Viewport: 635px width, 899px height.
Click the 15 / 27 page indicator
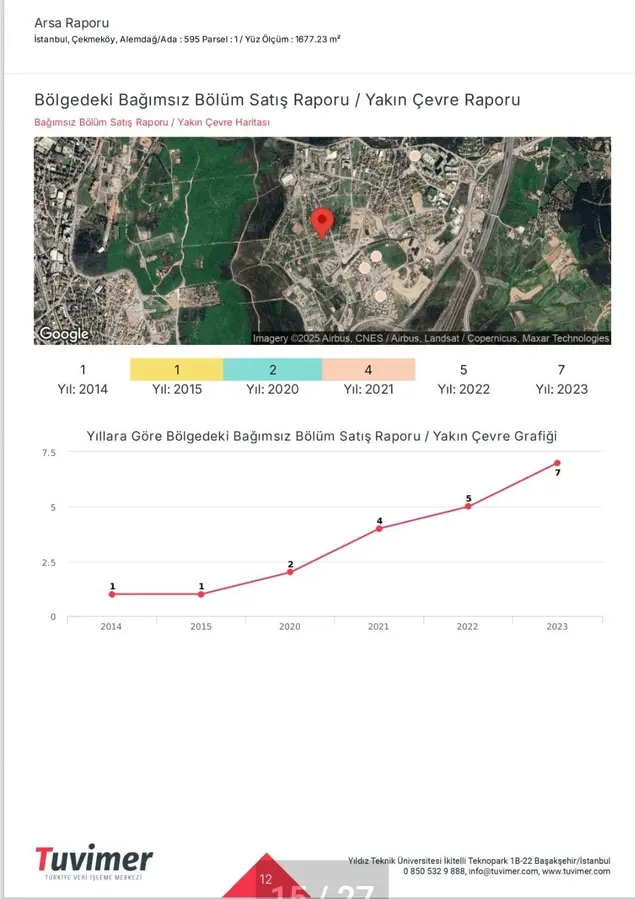[323, 890]
